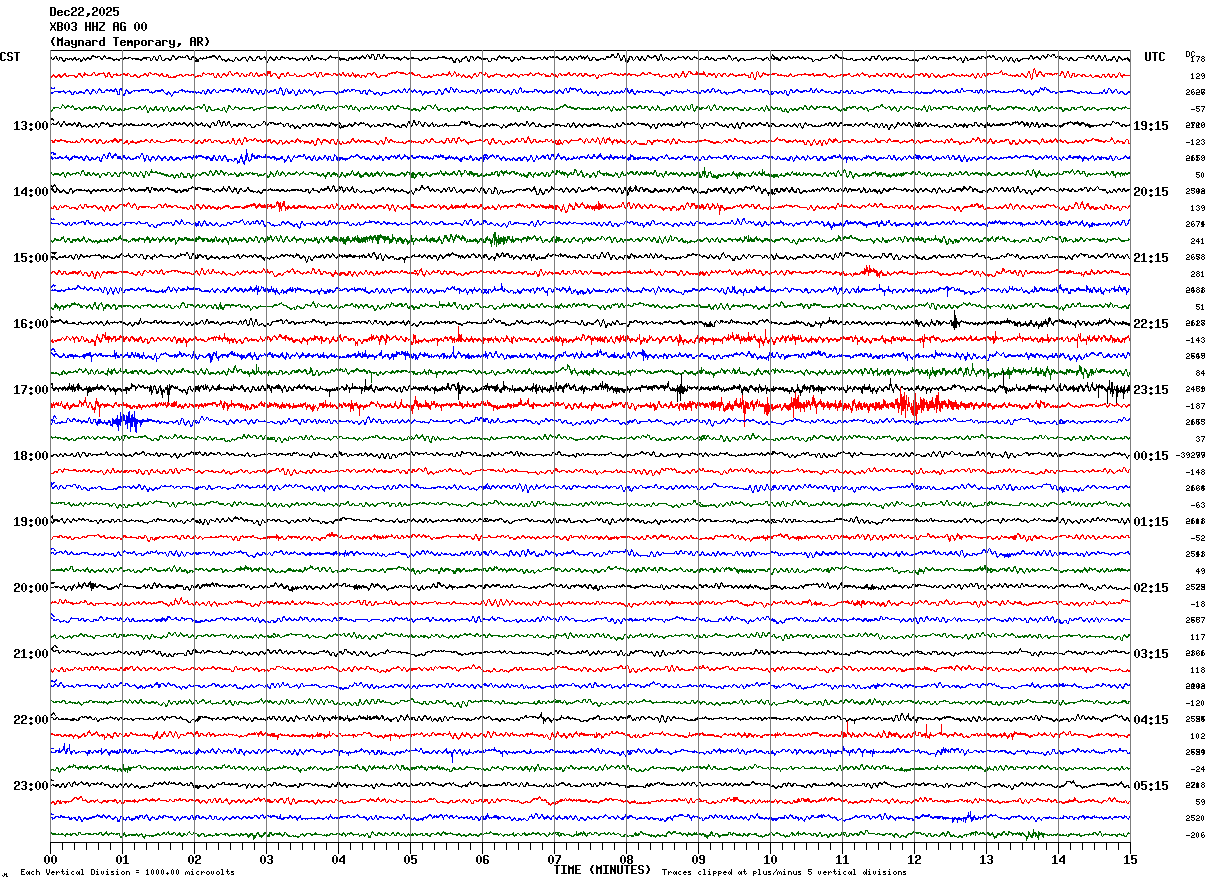Select the 15:00 CST hour label
This screenshot has height=886, width=1210.
pos(30,258)
